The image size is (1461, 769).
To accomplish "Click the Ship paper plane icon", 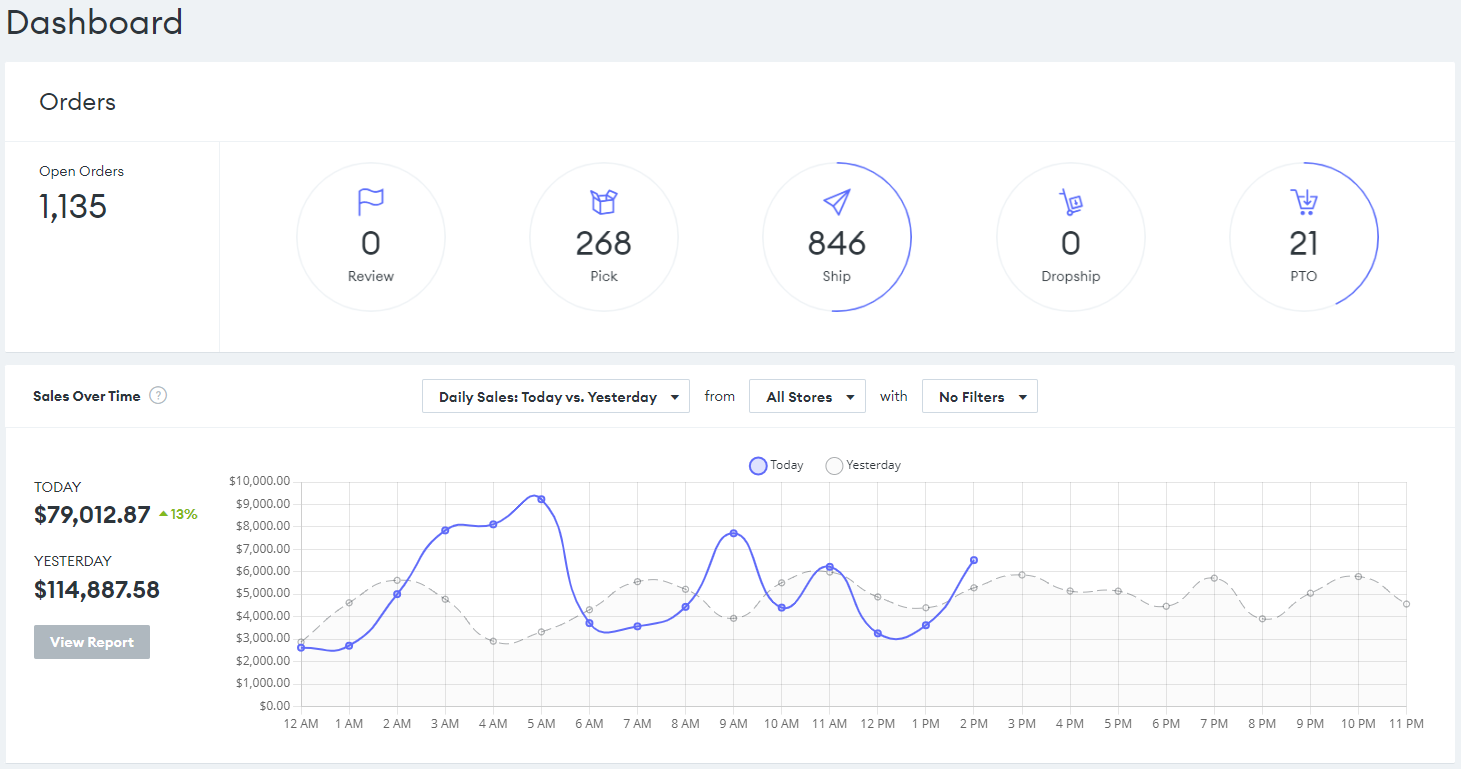I will (837, 203).
